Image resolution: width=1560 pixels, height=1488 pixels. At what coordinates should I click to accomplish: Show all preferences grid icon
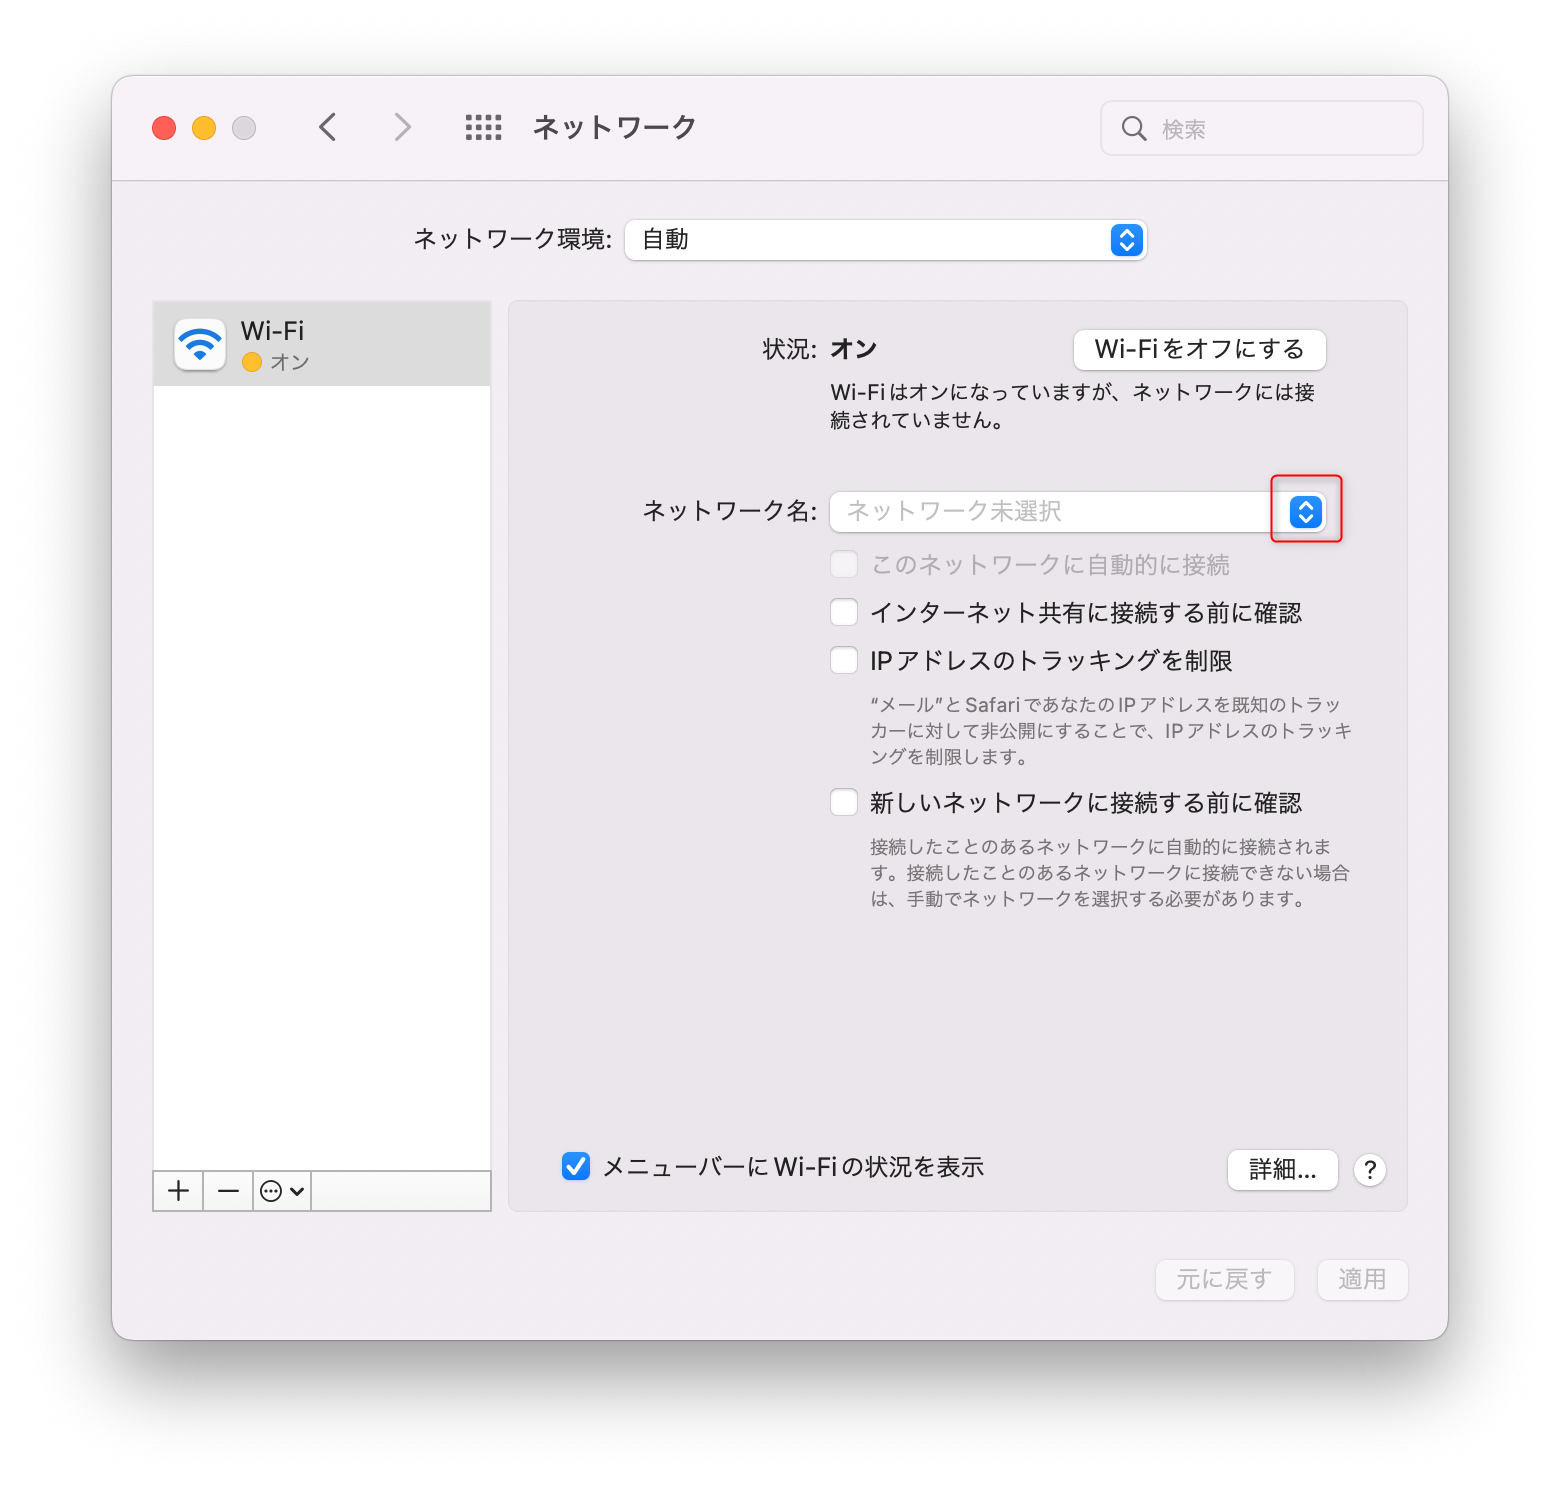pyautogui.click(x=484, y=127)
